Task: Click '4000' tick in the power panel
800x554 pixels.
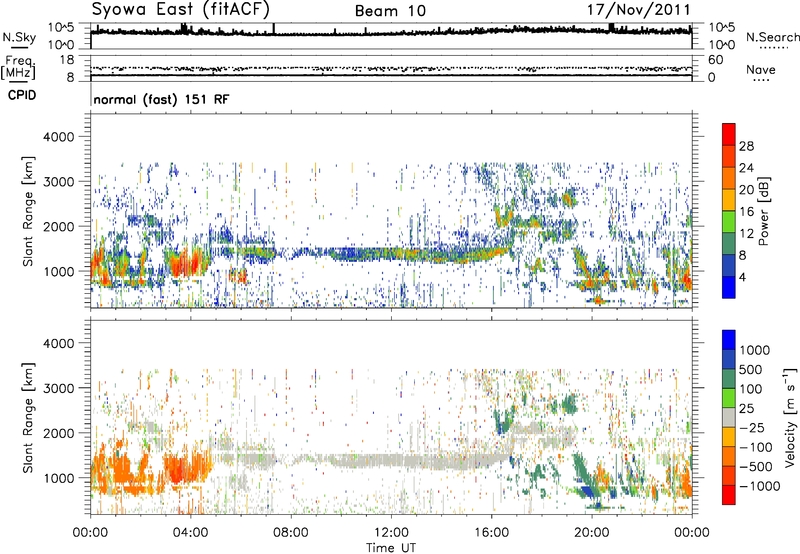Action: [58, 137]
